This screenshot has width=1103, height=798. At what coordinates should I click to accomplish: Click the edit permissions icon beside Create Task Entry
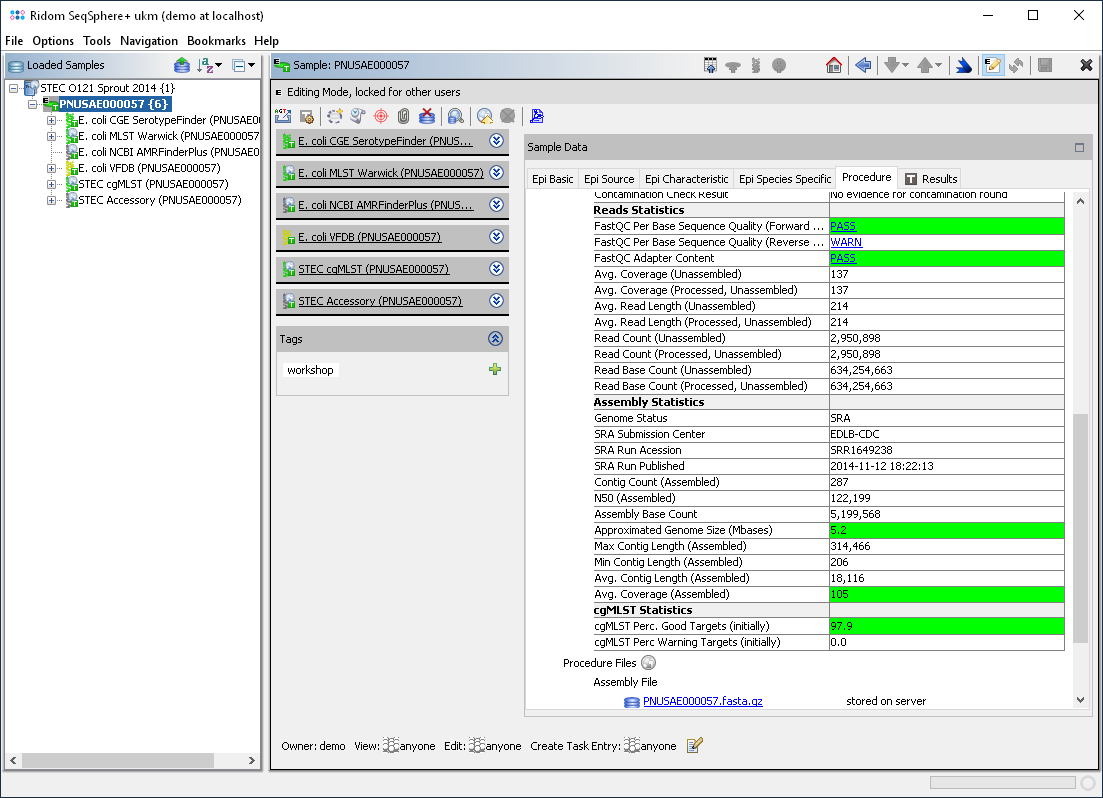coord(695,745)
